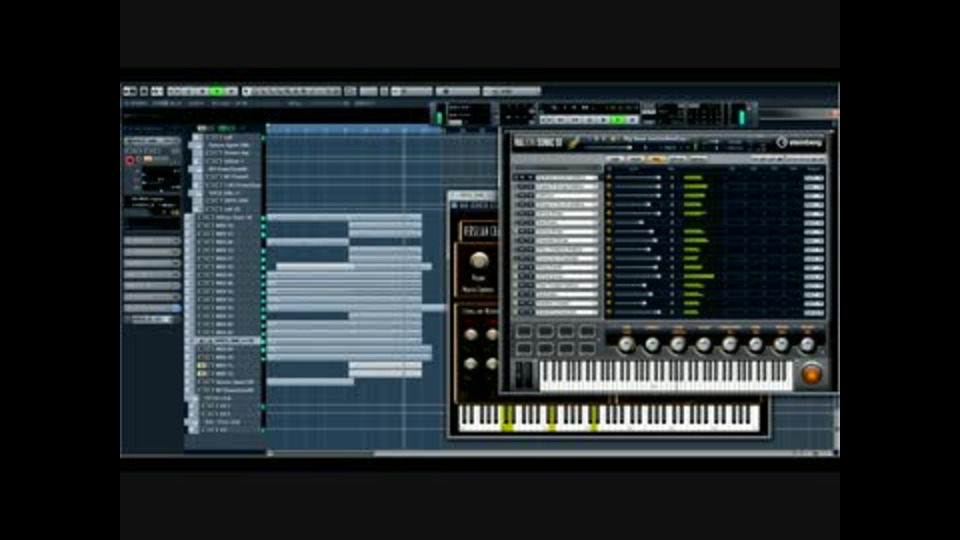Viewport: 960px width, 540px height.
Task: Toggle the On button for HALion slot 16
Action: pos(609,312)
